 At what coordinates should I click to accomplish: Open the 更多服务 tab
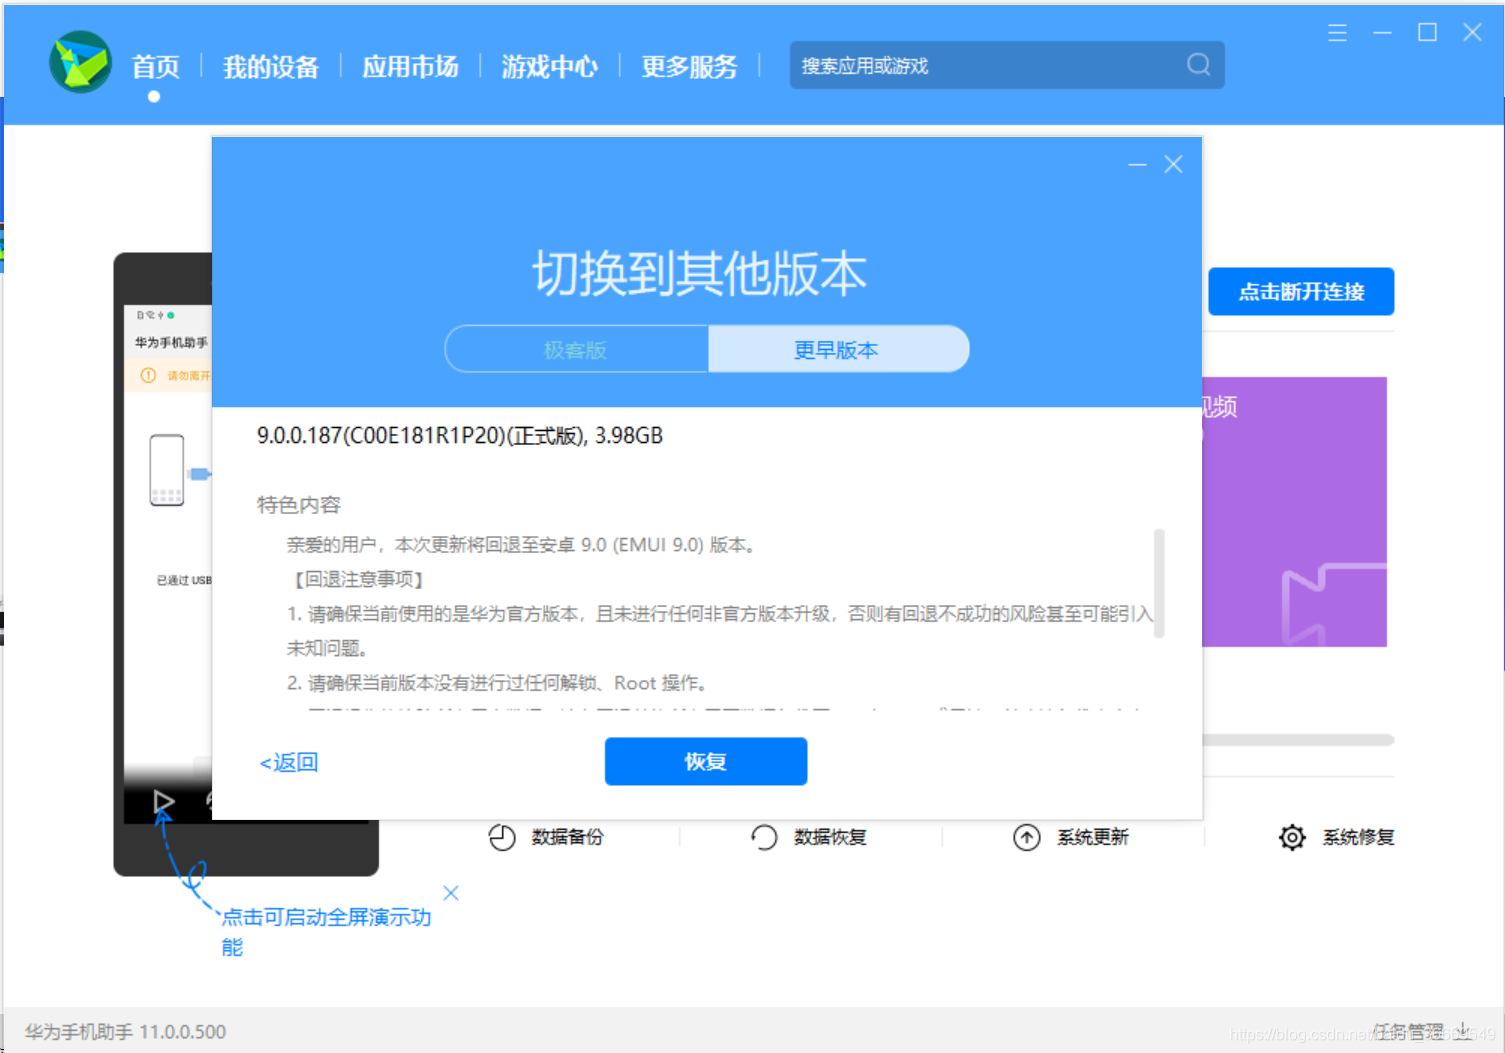point(689,67)
